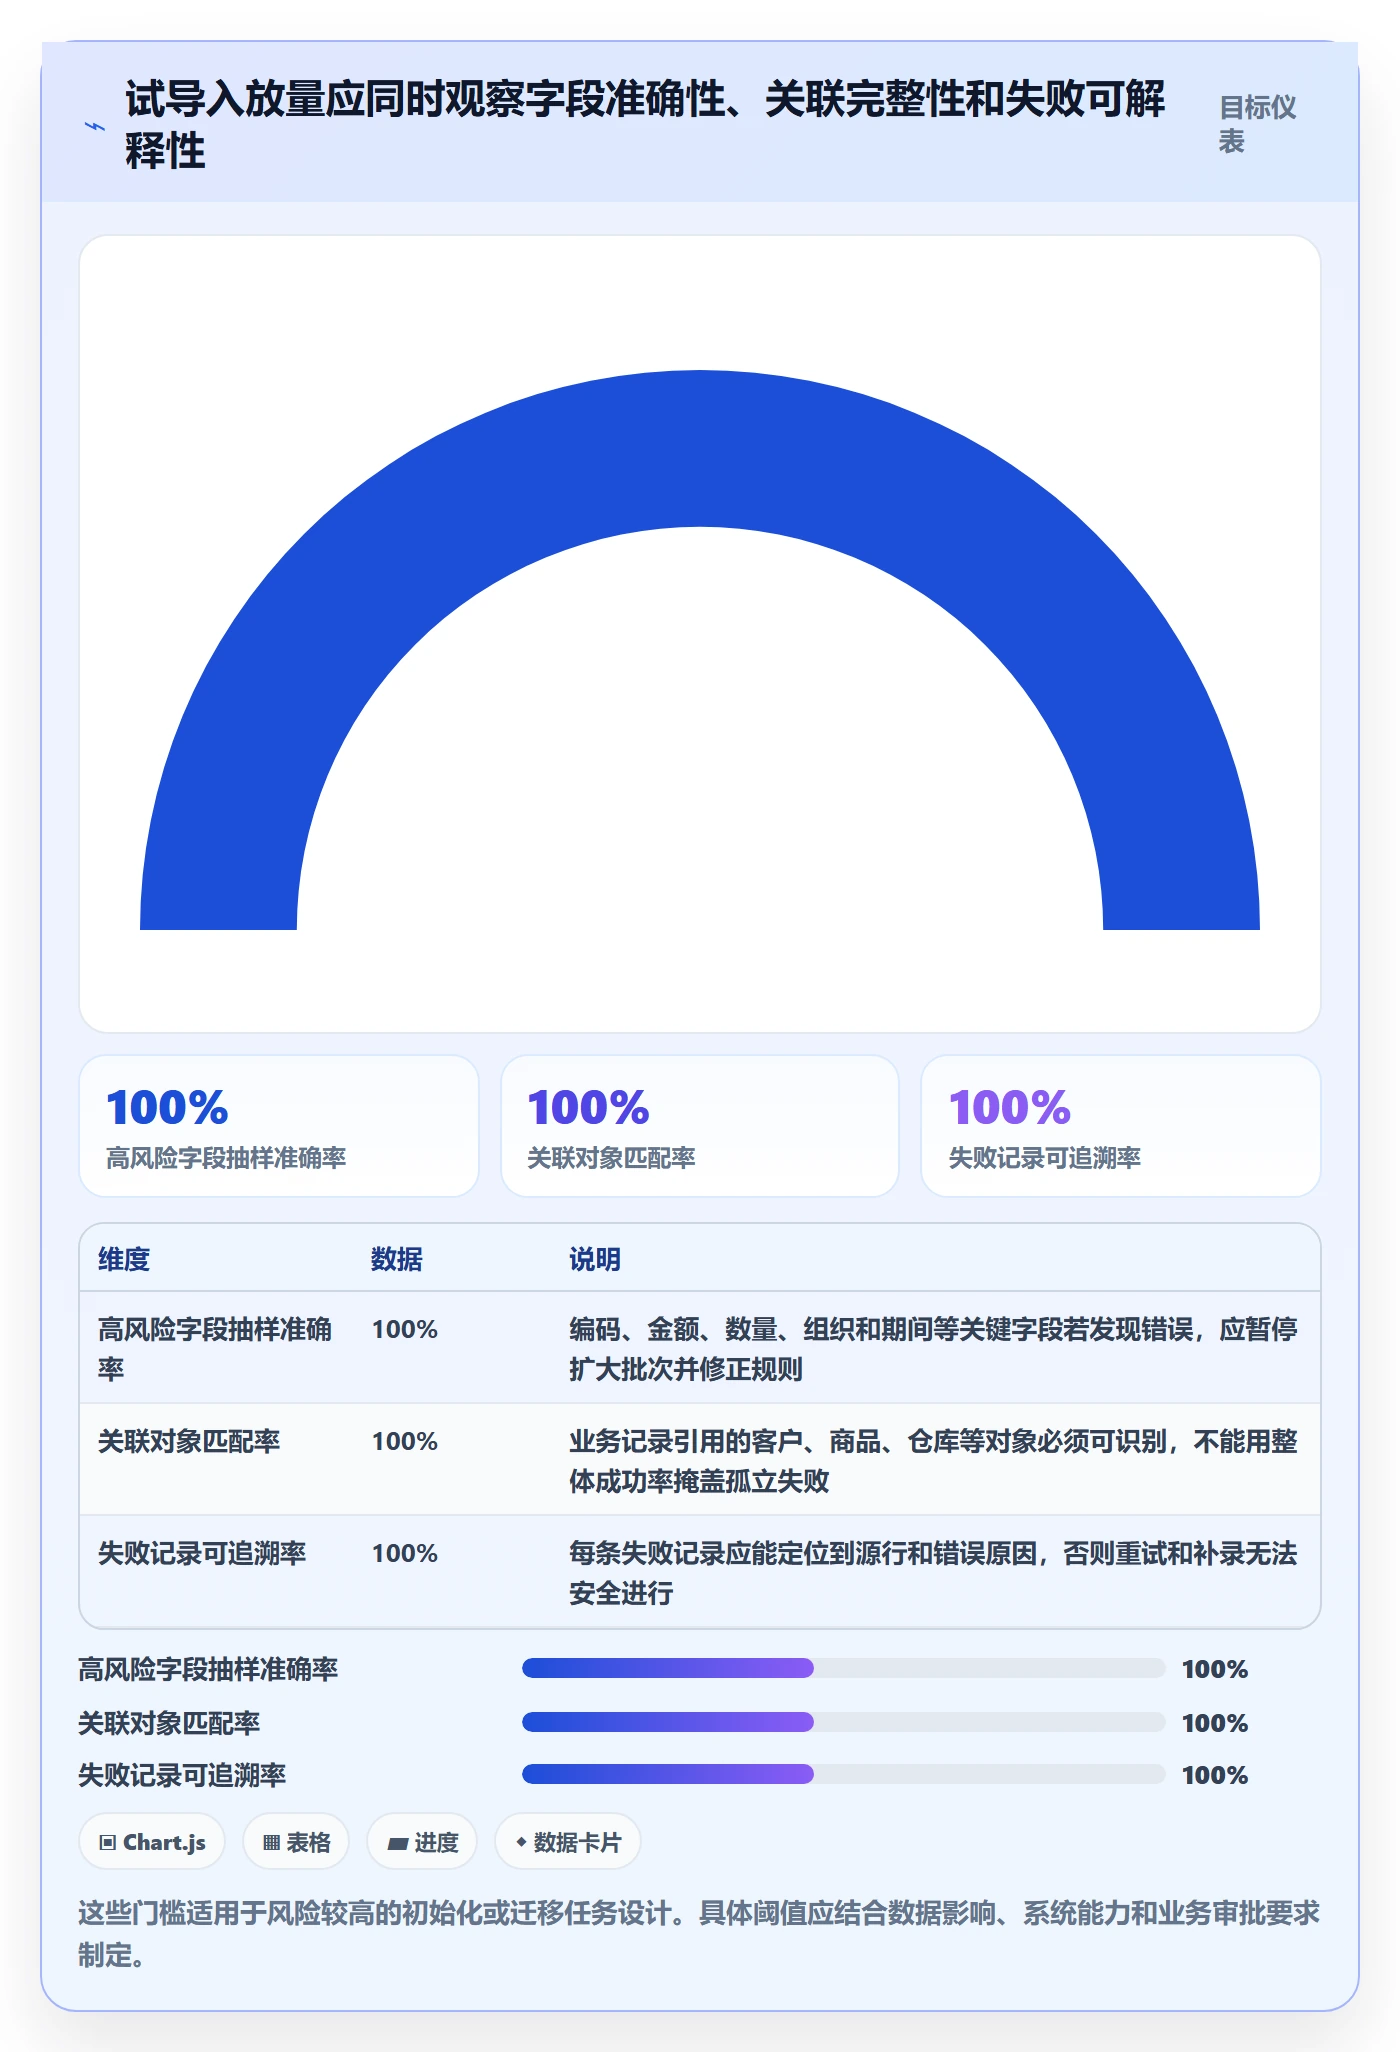Click the blue semicircle gauge chart
Viewport: 1400px width, 2052px height.
(700, 650)
